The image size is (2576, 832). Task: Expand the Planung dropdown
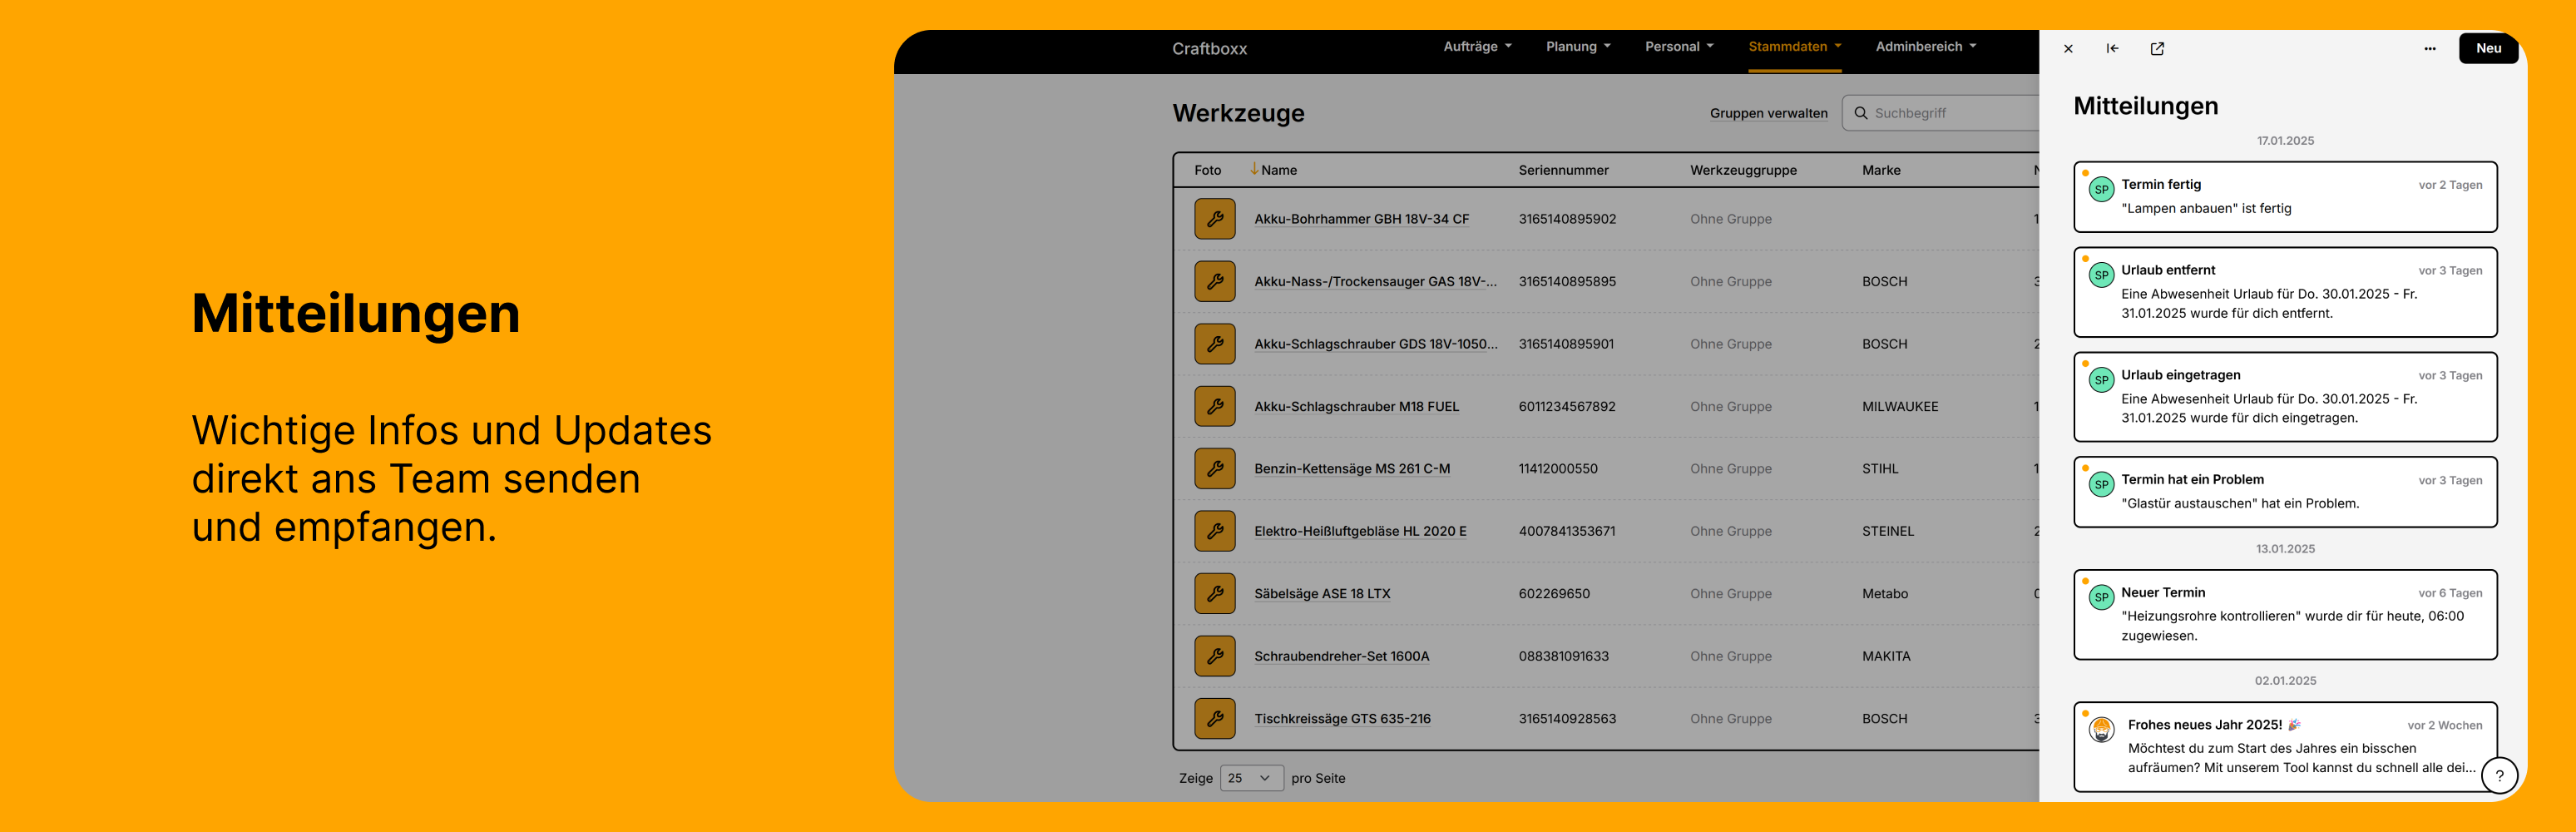[1578, 46]
